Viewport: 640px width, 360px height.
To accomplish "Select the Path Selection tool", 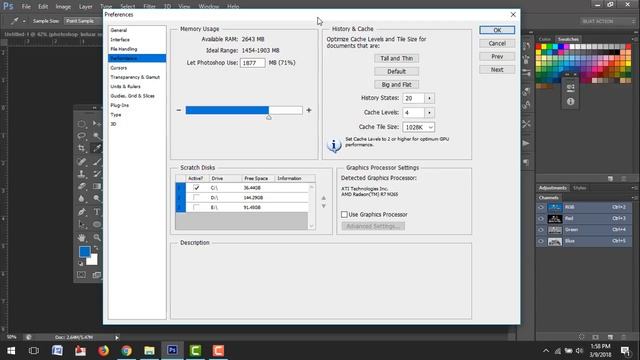I will 82,224.
